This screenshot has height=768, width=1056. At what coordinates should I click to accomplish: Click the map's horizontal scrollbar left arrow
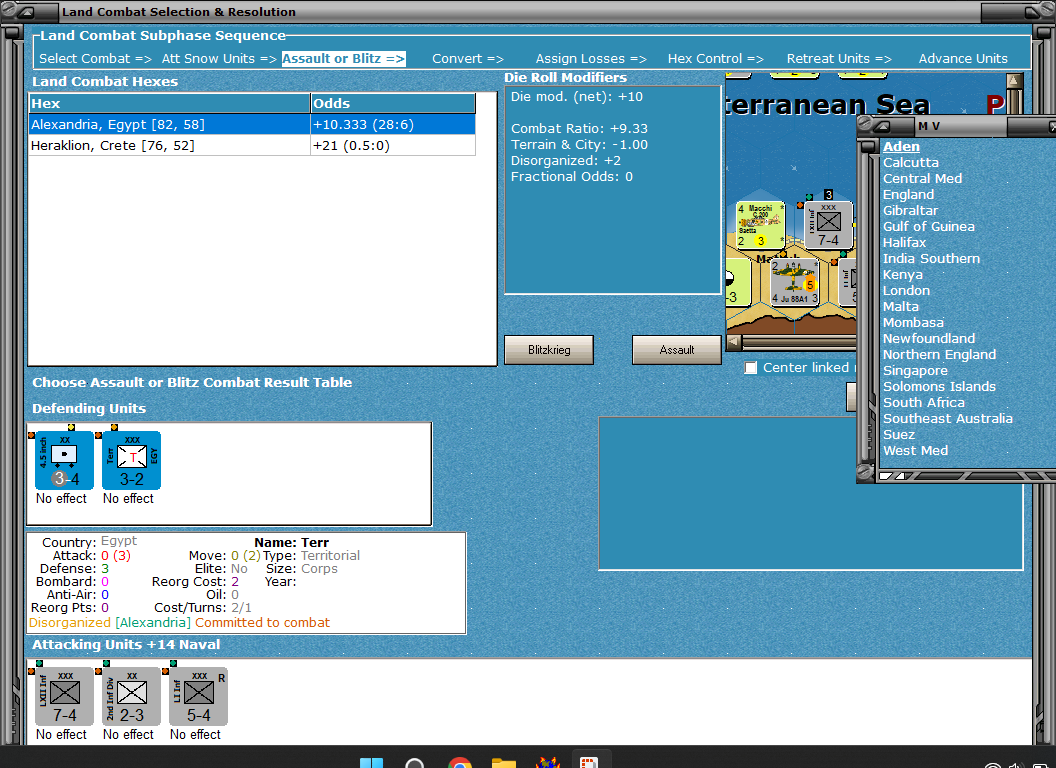(734, 342)
